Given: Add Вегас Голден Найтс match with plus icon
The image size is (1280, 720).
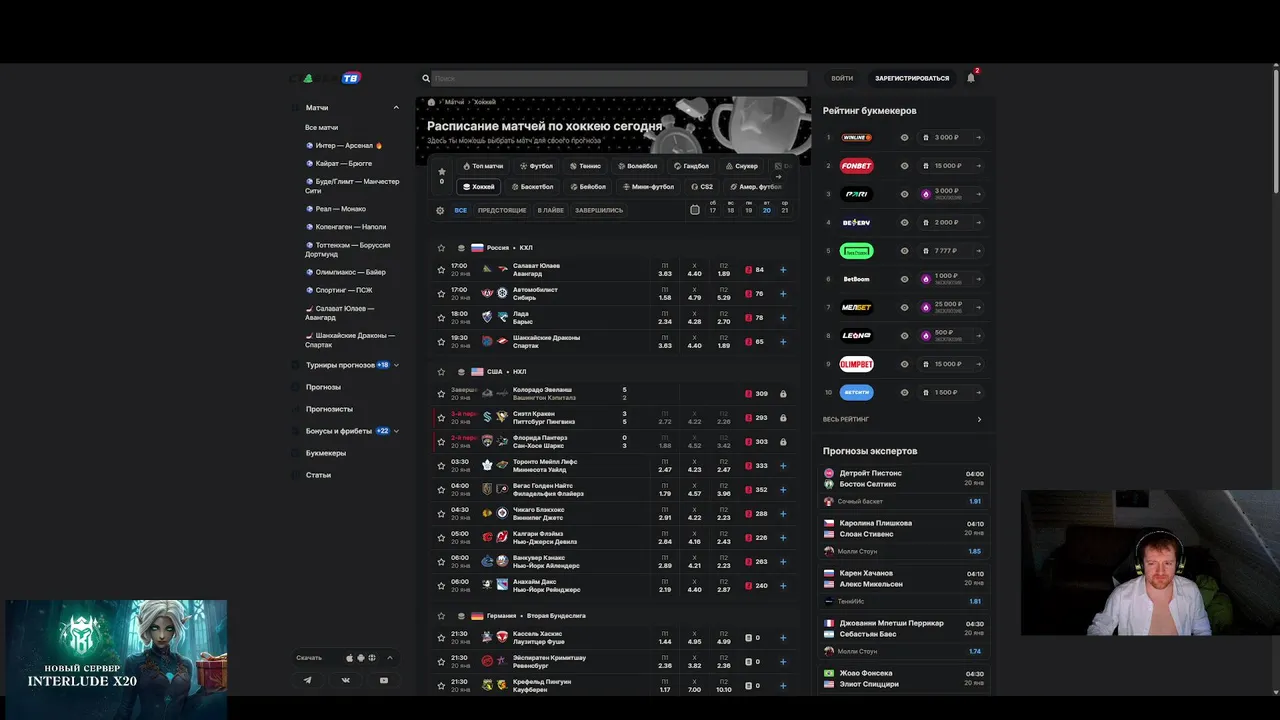Looking at the screenshot, I should click(783, 490).
